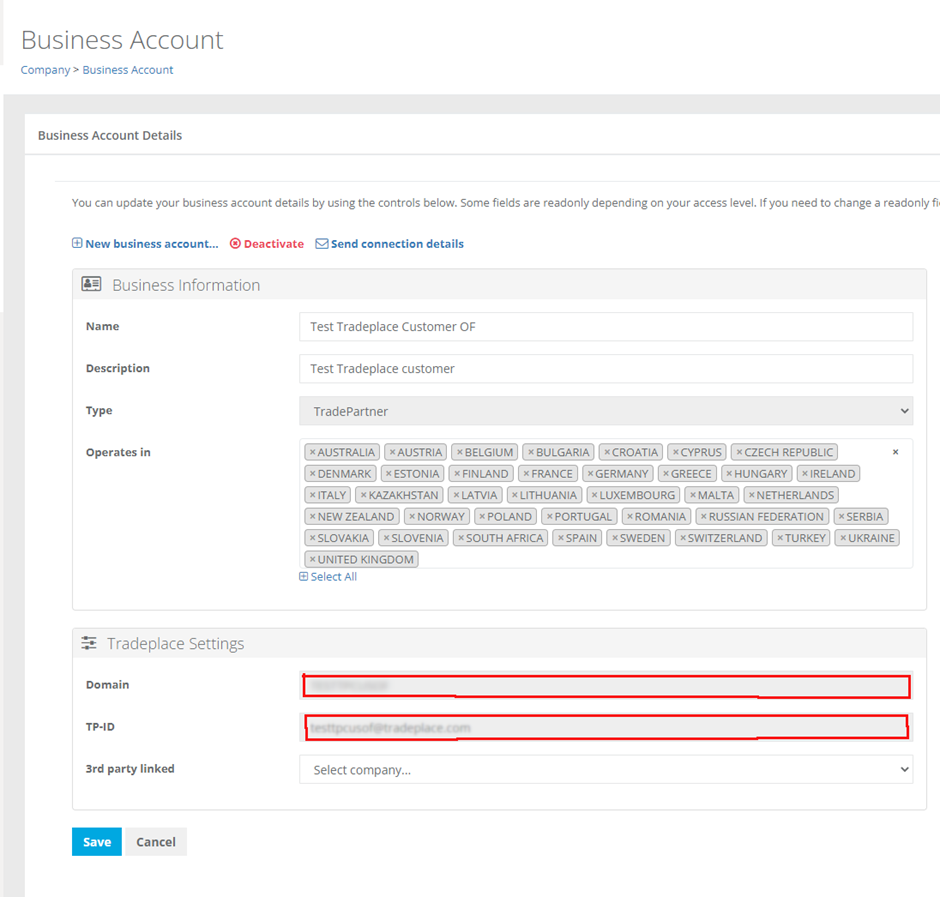940x897 pixels.
Task: Save the business account details
Action: coord(97,842)
